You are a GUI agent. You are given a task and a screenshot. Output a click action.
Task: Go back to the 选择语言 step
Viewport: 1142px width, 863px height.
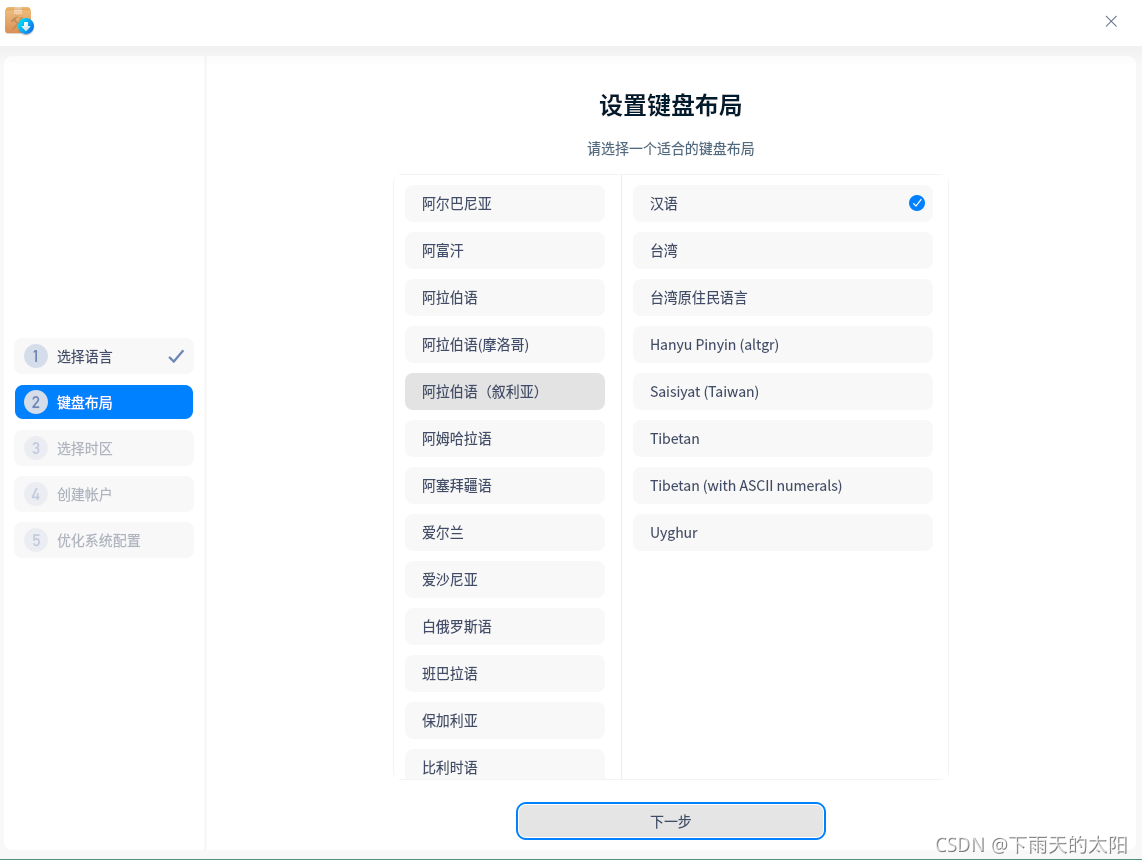click(103, 356)
